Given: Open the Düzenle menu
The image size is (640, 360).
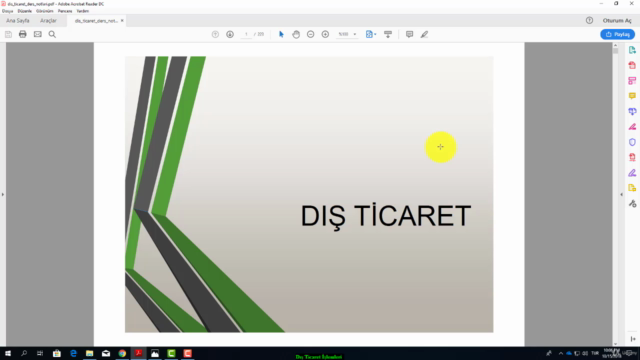Looking at the screenshot, I should [24, 11].
